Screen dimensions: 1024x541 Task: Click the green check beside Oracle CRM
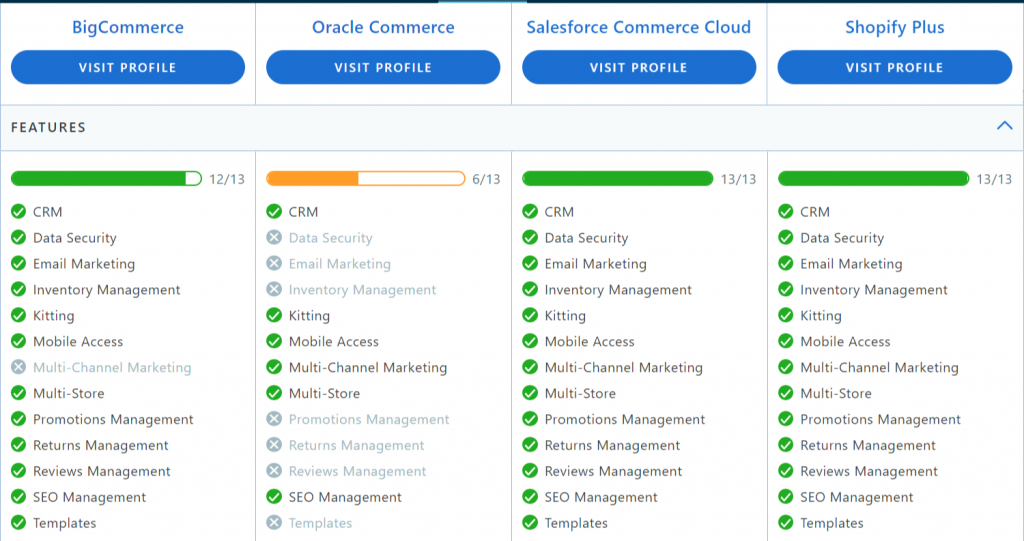(x=274, y=212)
